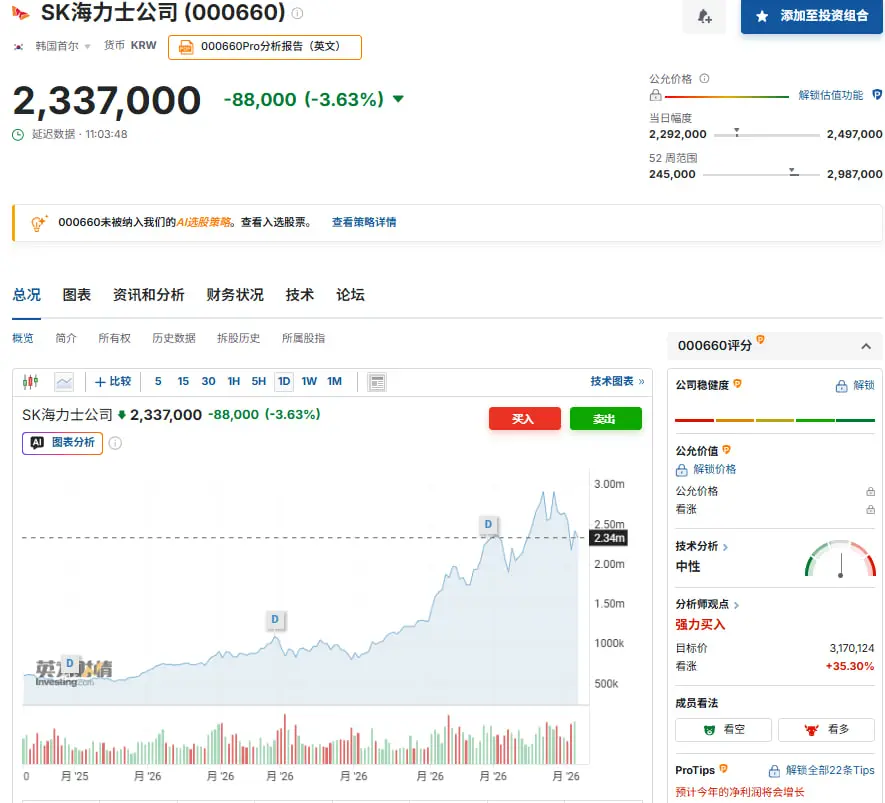The image size is (885, 803).
Task: Vote 看空 bearish with the bear button
Action: click(723, 730)
